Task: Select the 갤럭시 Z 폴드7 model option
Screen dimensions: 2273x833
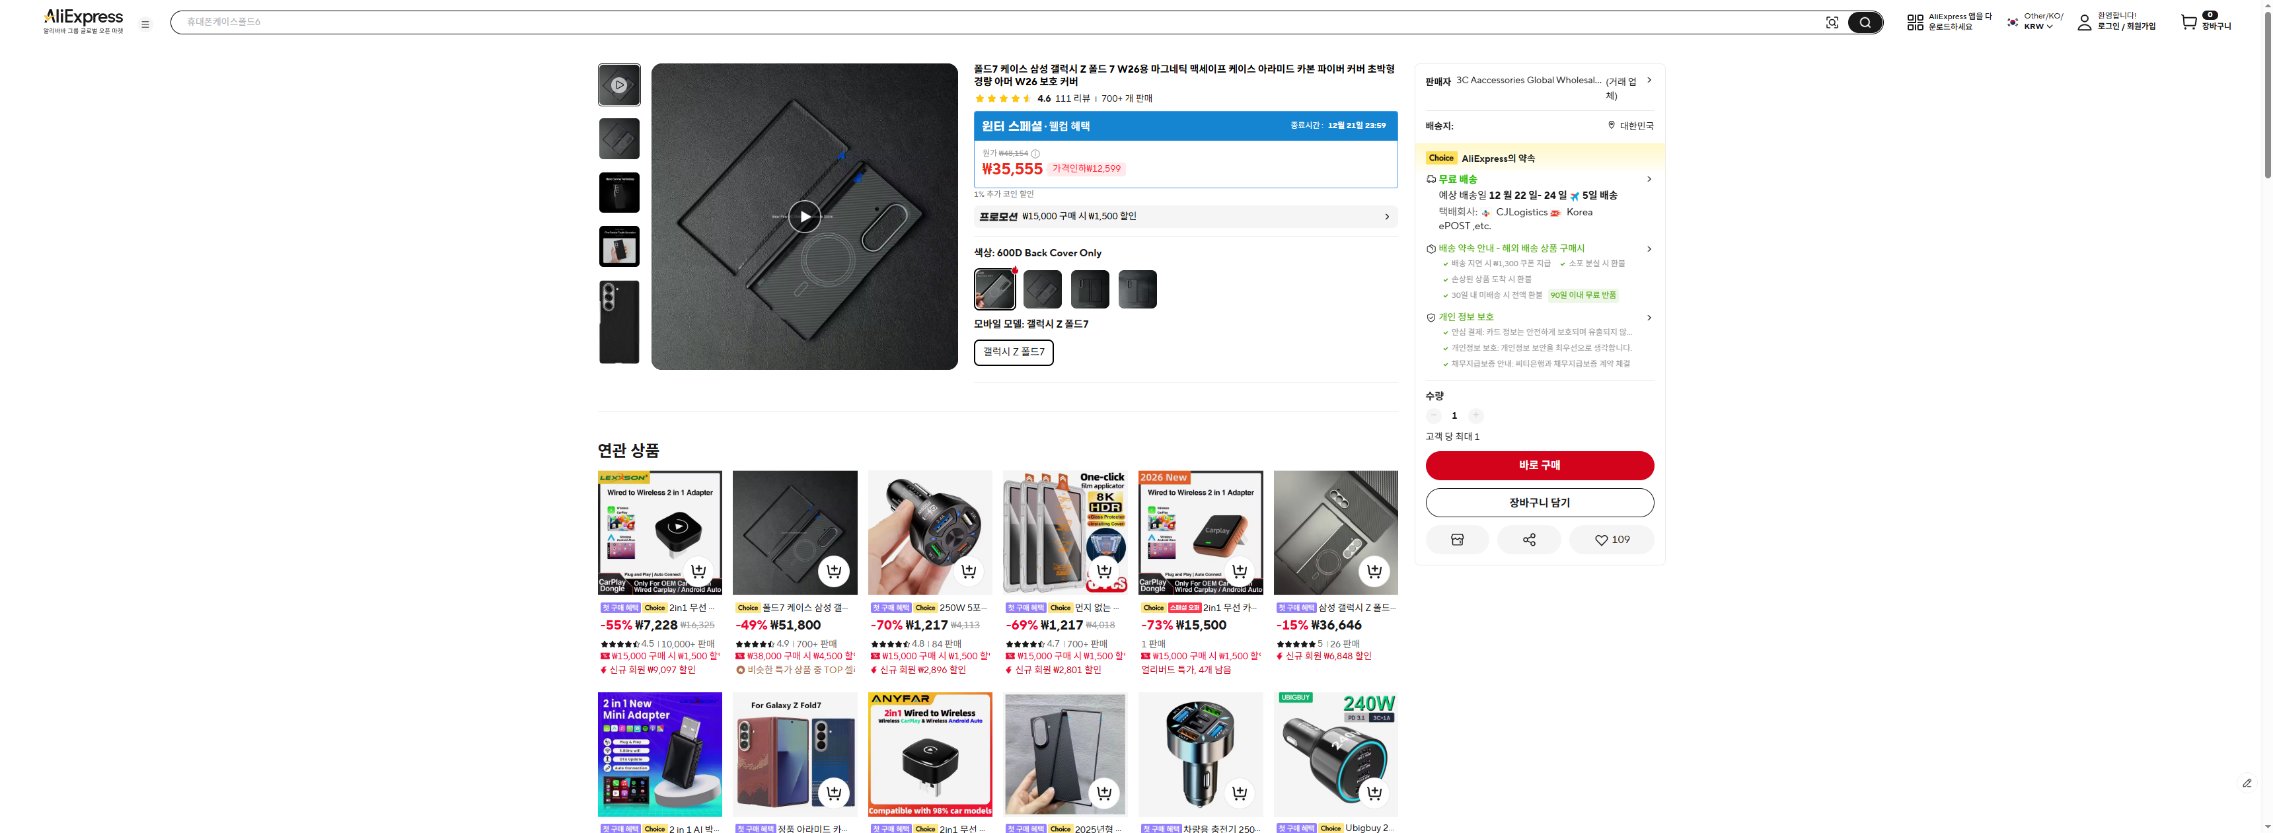Action: click(x=1013, y=352)
